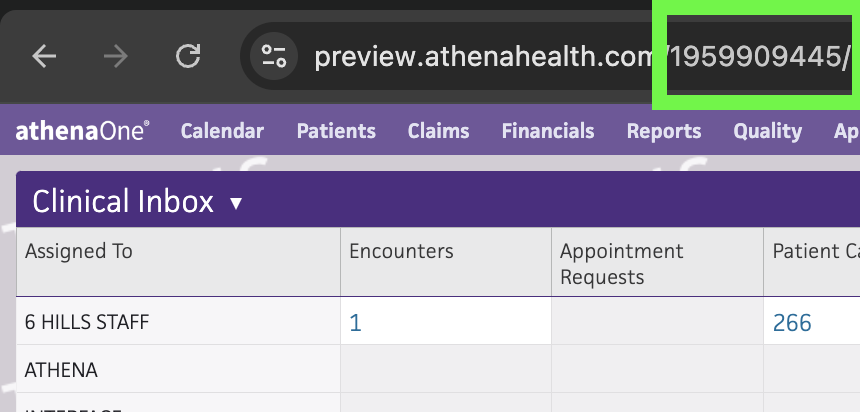Click the athenaOne logo
Screen dimensions: 860x412
click(x=82, y=131)
